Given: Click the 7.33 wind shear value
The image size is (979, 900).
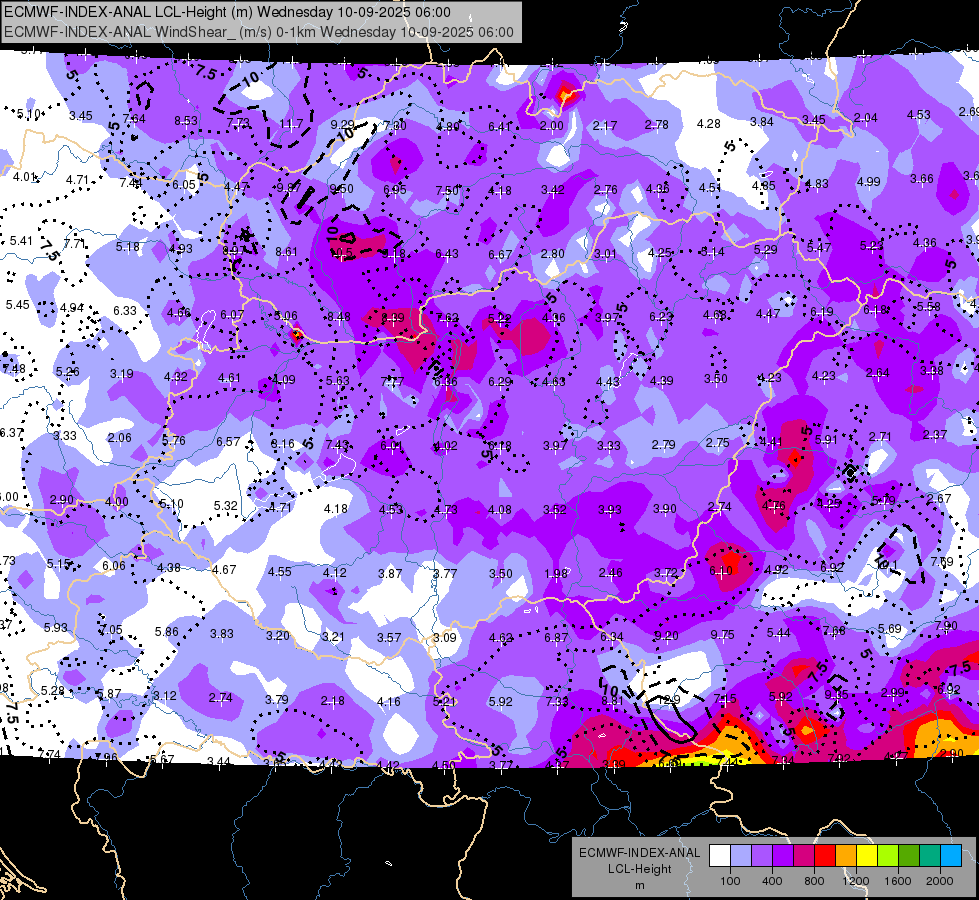Looking at the screenshot, I should pos(557,701).
